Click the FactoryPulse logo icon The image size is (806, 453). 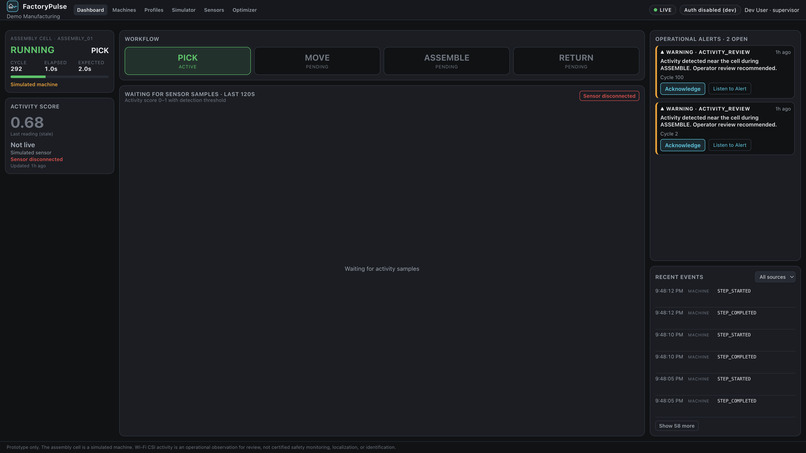click(12, 6)
